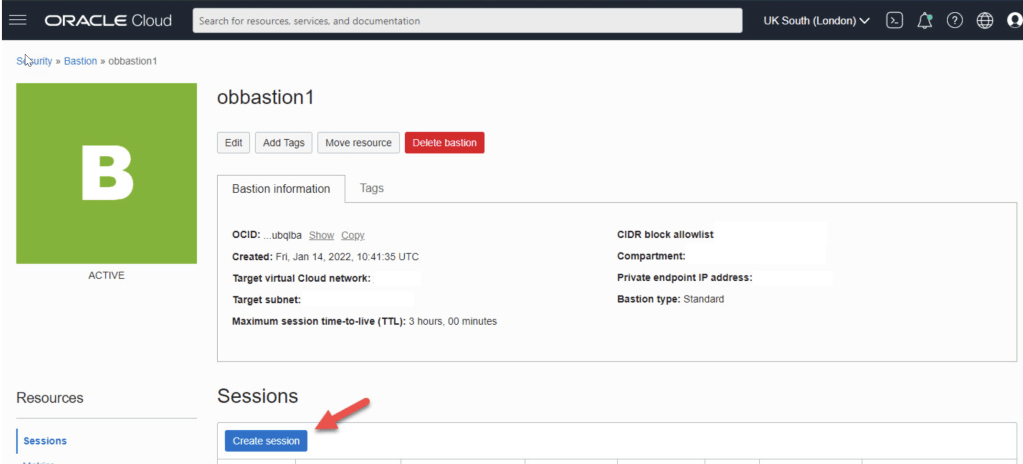Open the help question mark icon
This screenshot has width=1023, height=464.
coord(954,20)
